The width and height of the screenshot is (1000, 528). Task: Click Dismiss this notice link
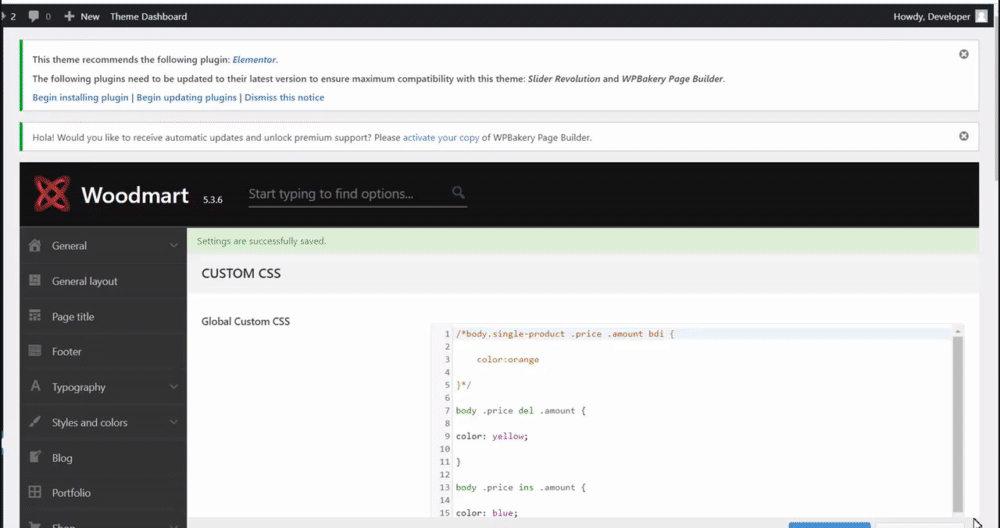(x=284, y=98)
